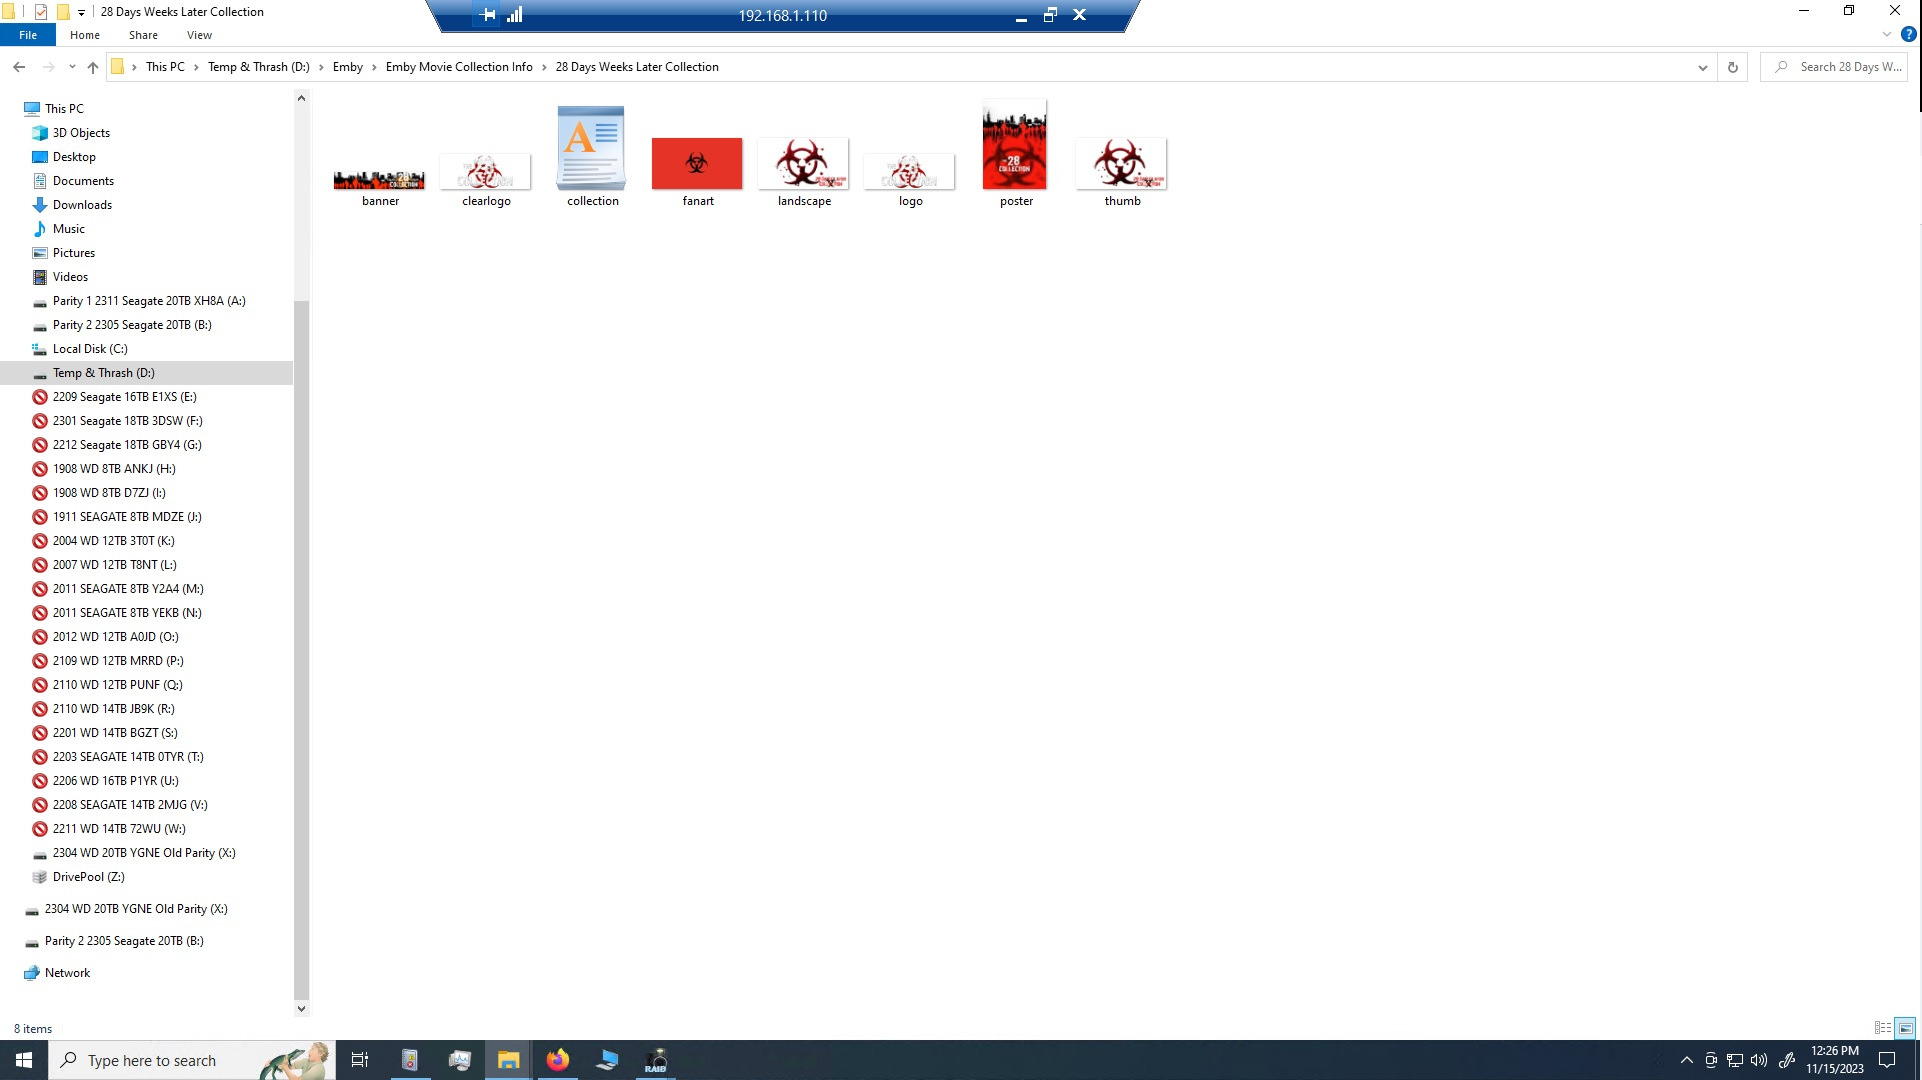The image size is (1922, 1080).
Task: Open the speaker volume icon in system tray
Action: (x=1760, y=1060)
